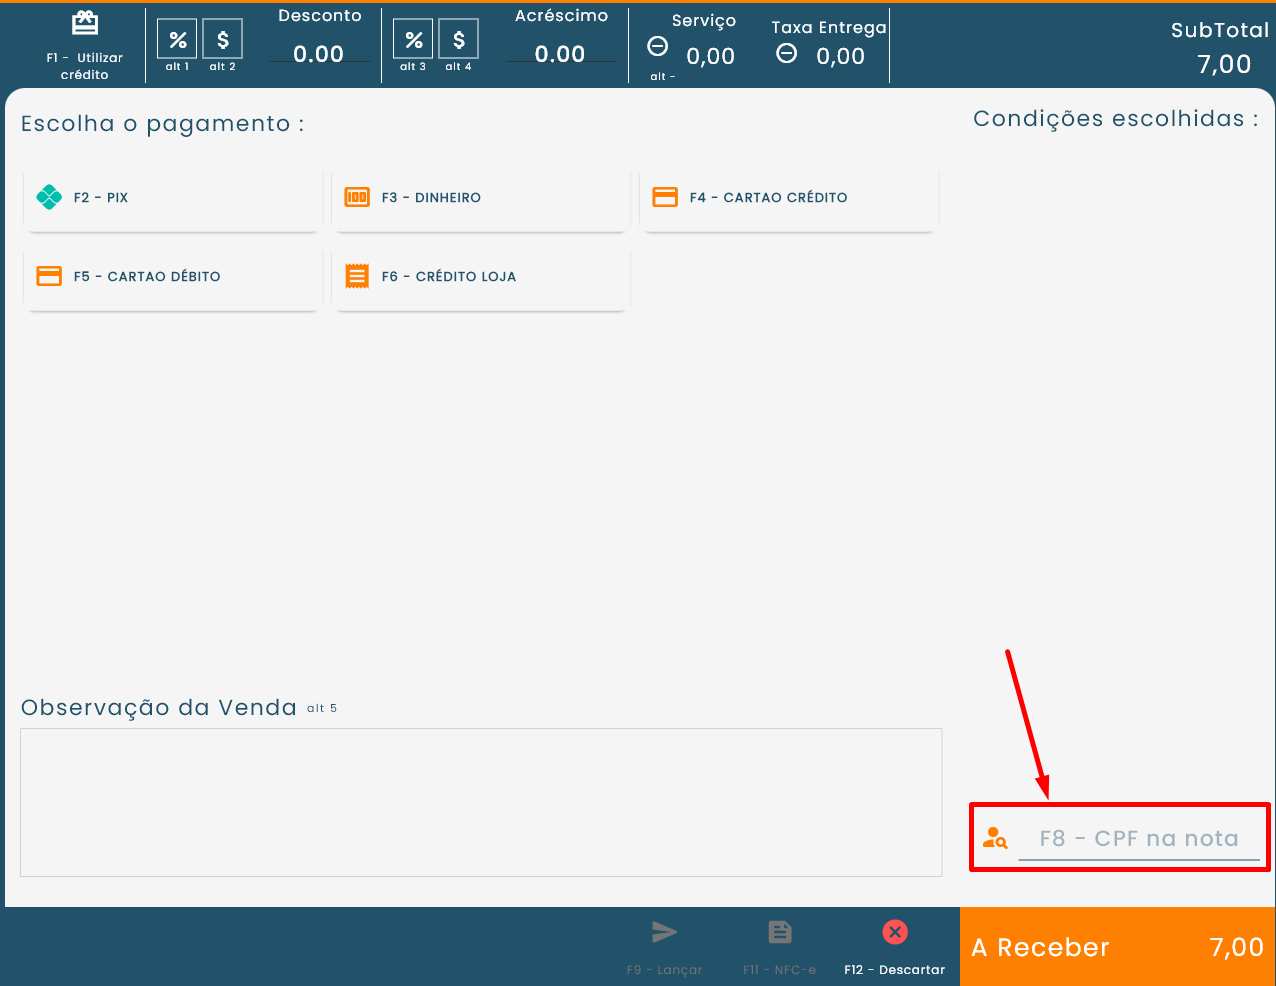Select percent discount icon alt 1
The image size is (1276, 986).
[177, 40]
